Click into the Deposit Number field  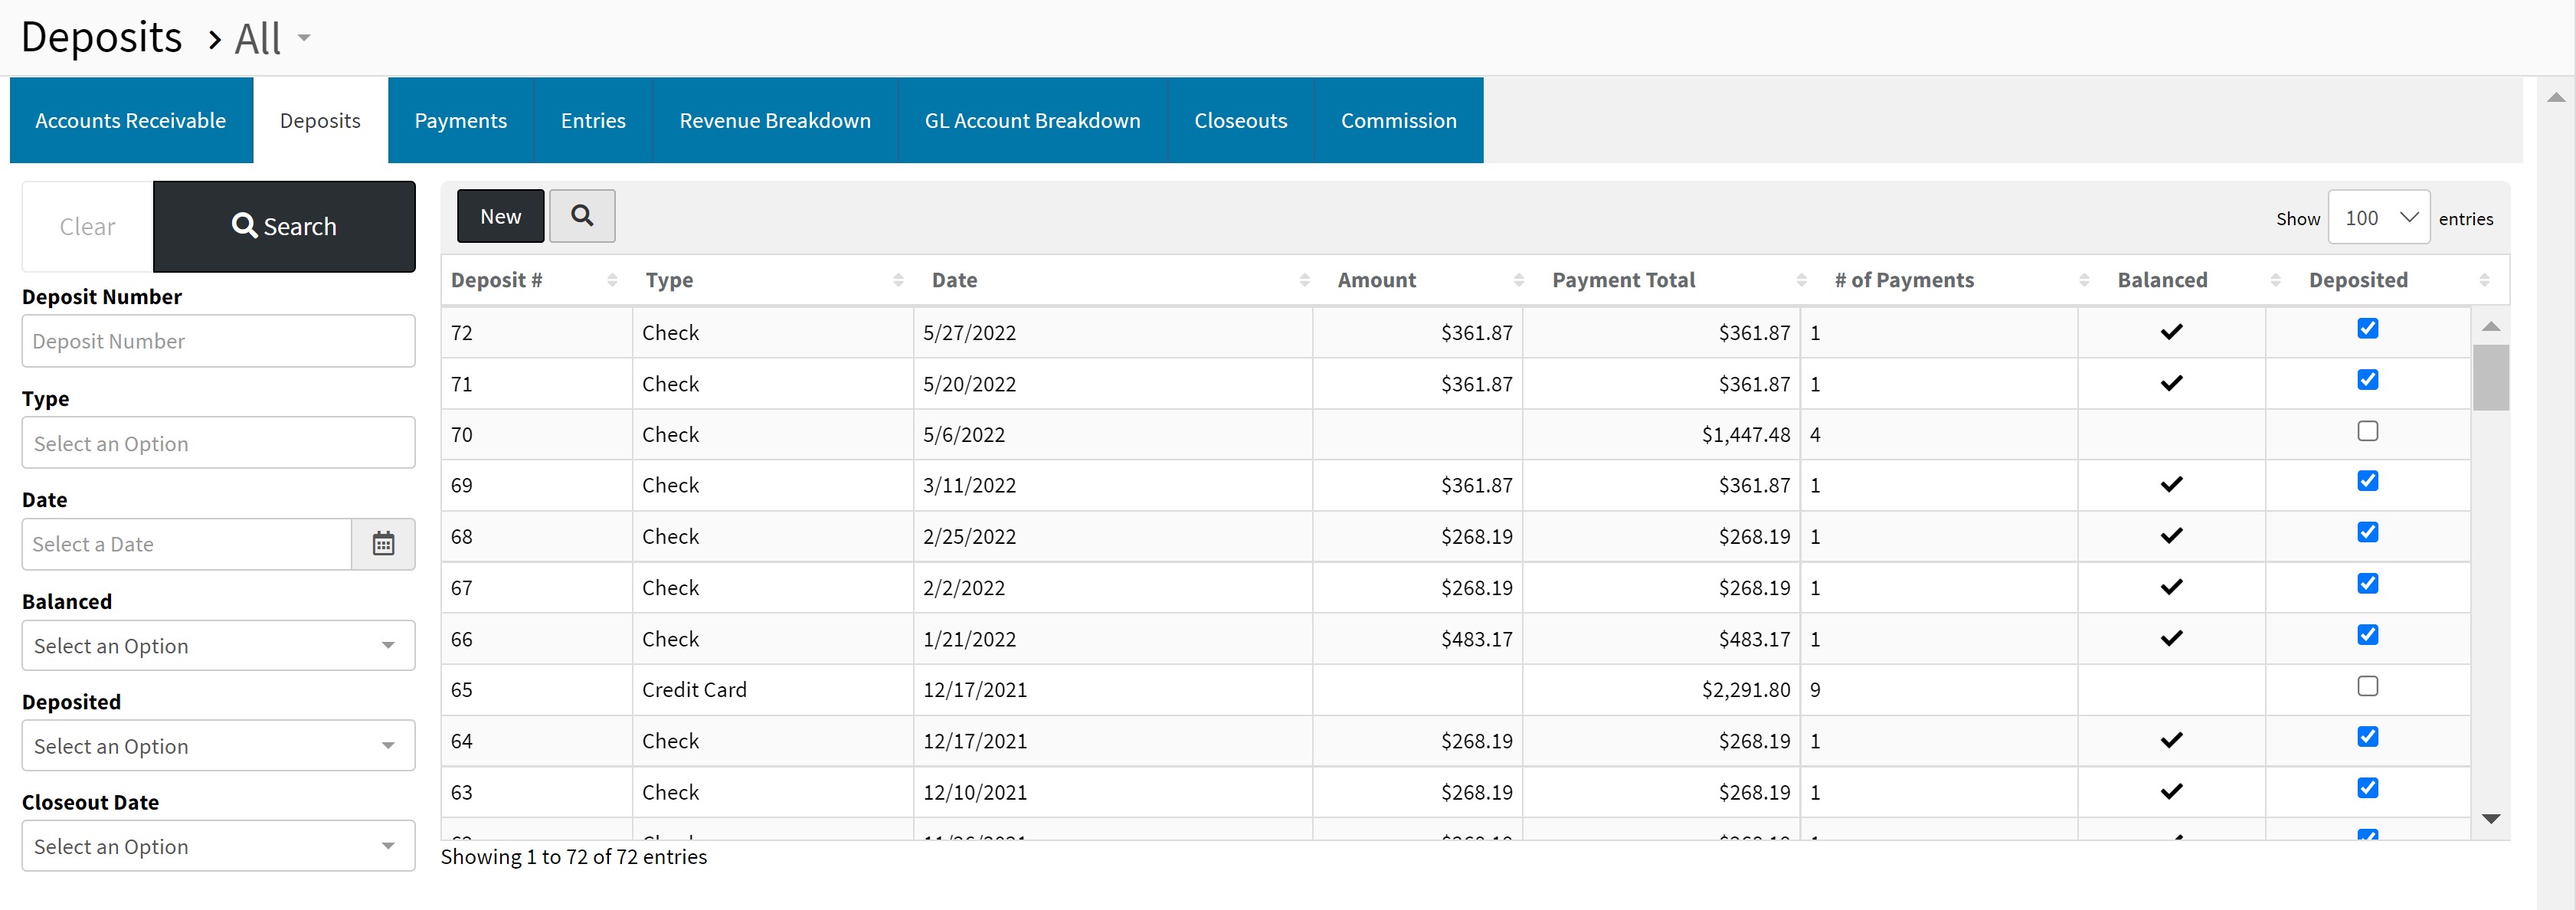point(218,341)
